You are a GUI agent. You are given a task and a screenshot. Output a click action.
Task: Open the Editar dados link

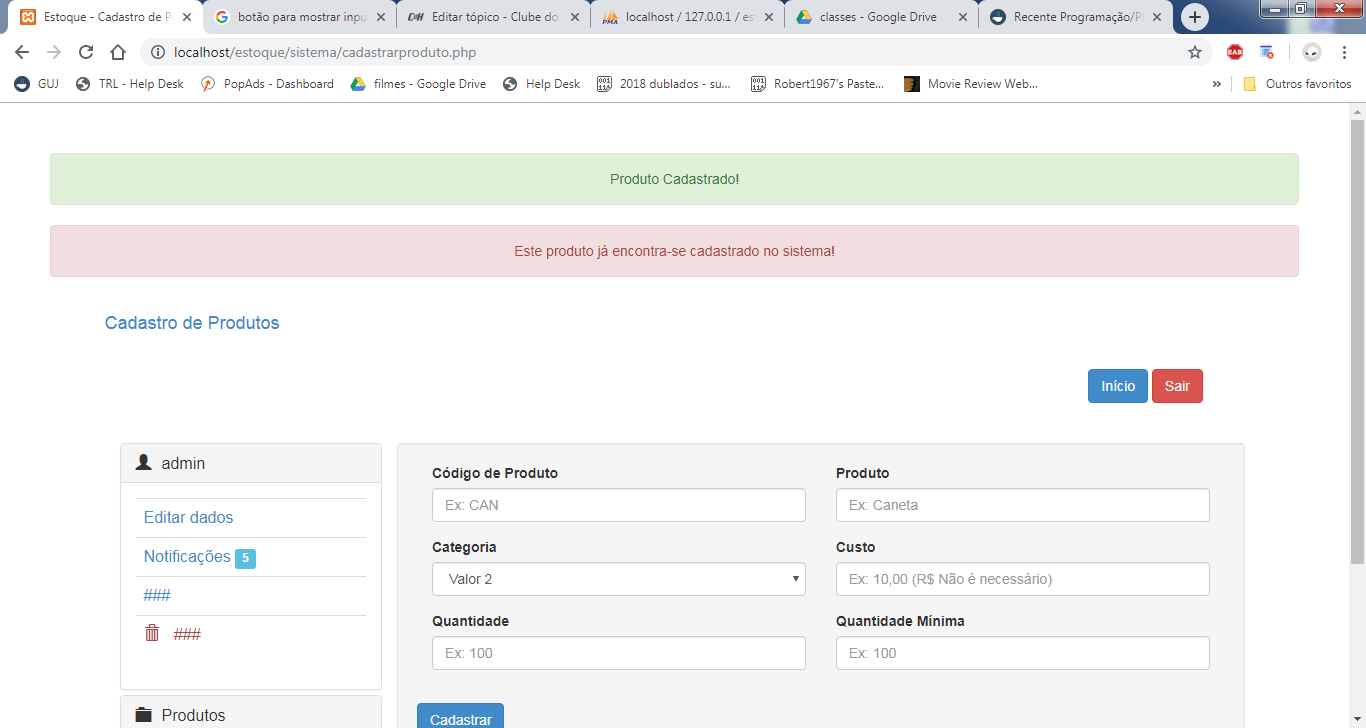click(x=188, y=517)
